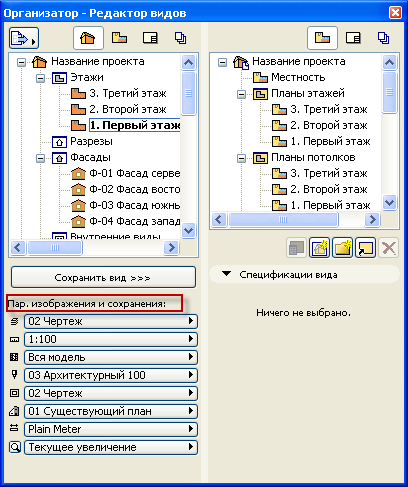Click the dimension icon beside Plain Meter

14,428
